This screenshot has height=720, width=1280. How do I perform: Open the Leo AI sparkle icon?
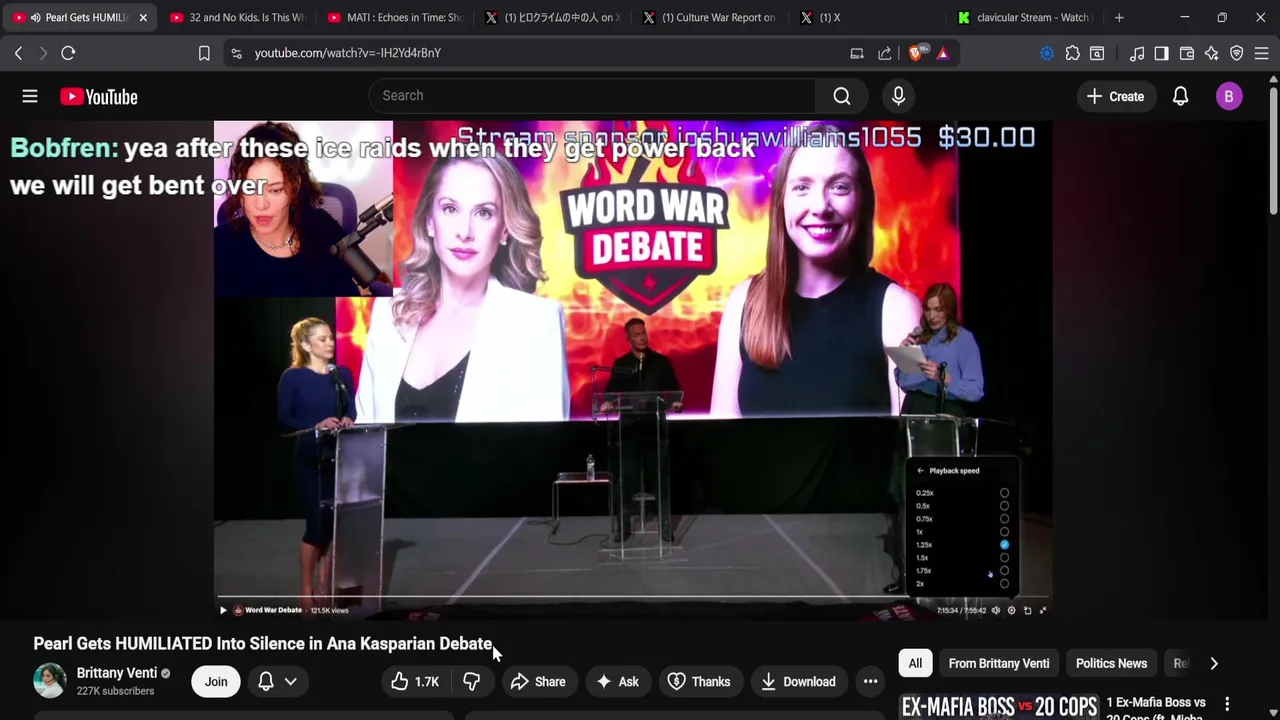[1212, 53]
